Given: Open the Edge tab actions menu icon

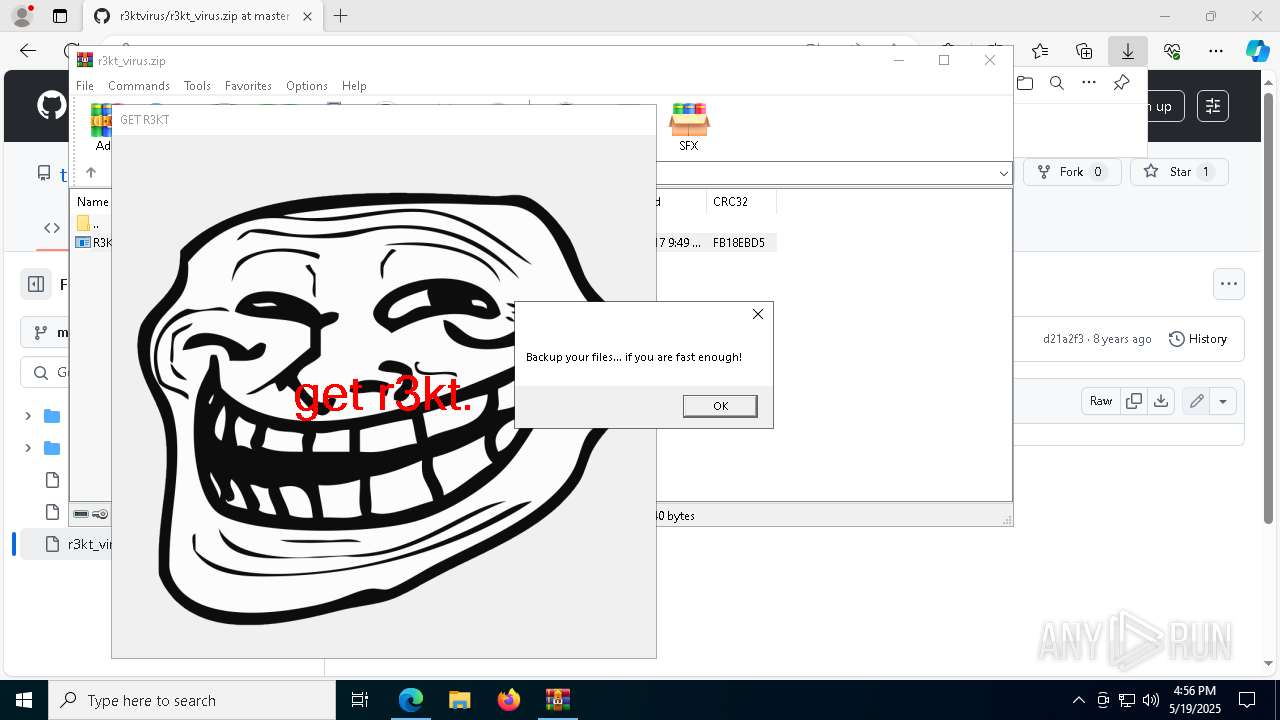Looking at the screenshot, I should (x=60, y=16).
